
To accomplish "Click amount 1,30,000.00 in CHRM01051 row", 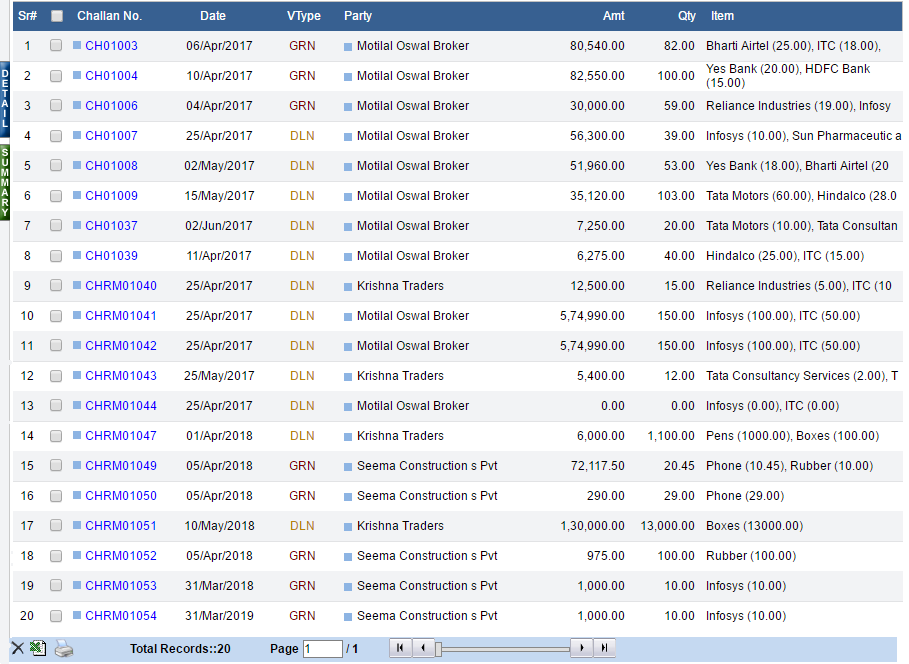I will tap(592, 525).
